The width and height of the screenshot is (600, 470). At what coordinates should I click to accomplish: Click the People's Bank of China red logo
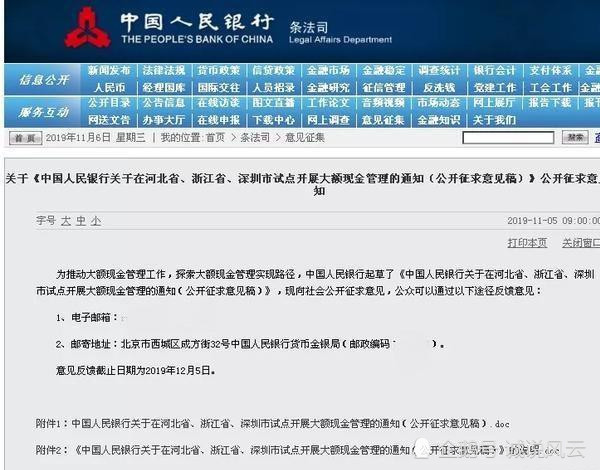(x=88, y=28)
